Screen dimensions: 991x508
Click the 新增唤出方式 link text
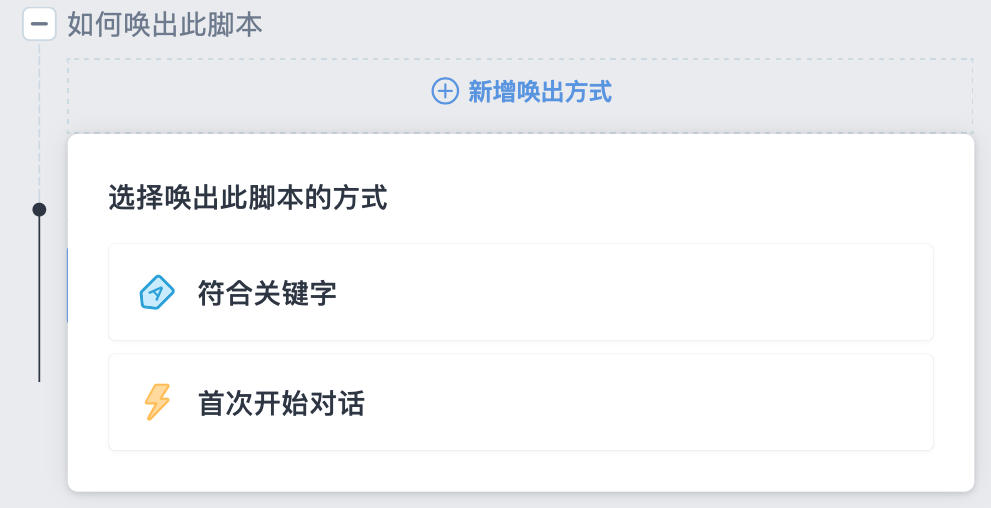[540, 92]
